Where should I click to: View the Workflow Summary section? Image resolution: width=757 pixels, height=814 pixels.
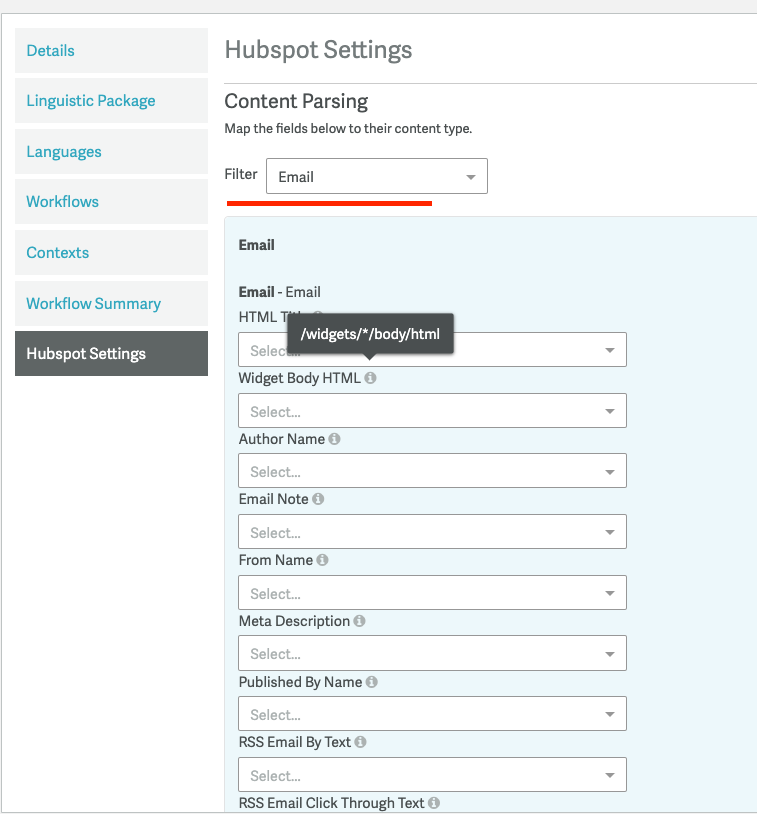(111, 303)
